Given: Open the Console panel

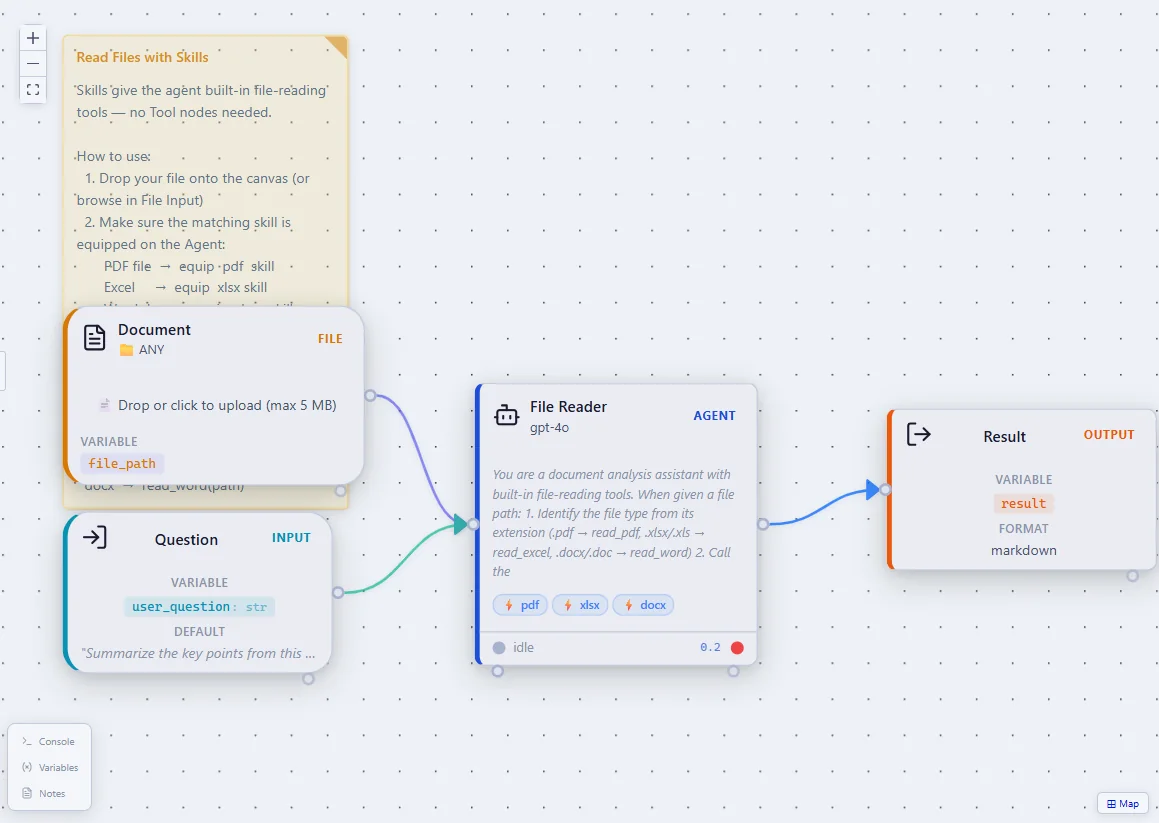Looking at the screenshot, I should pyautogui.click(x=49, y=741).
